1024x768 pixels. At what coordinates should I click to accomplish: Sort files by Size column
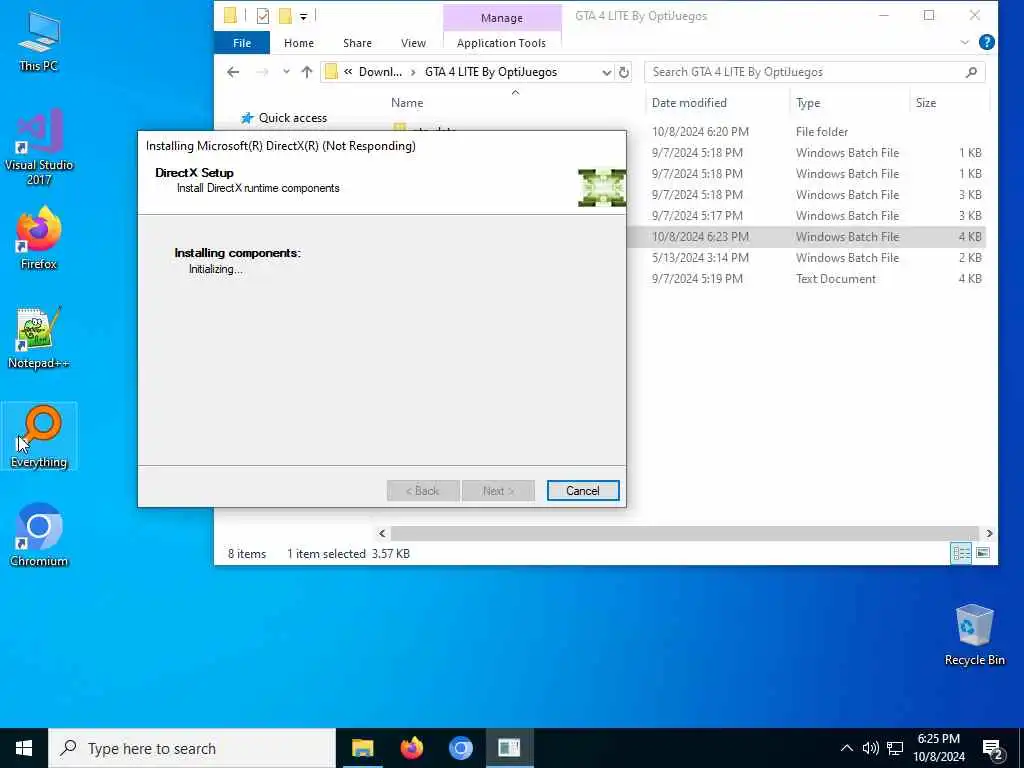click(925, 103)
